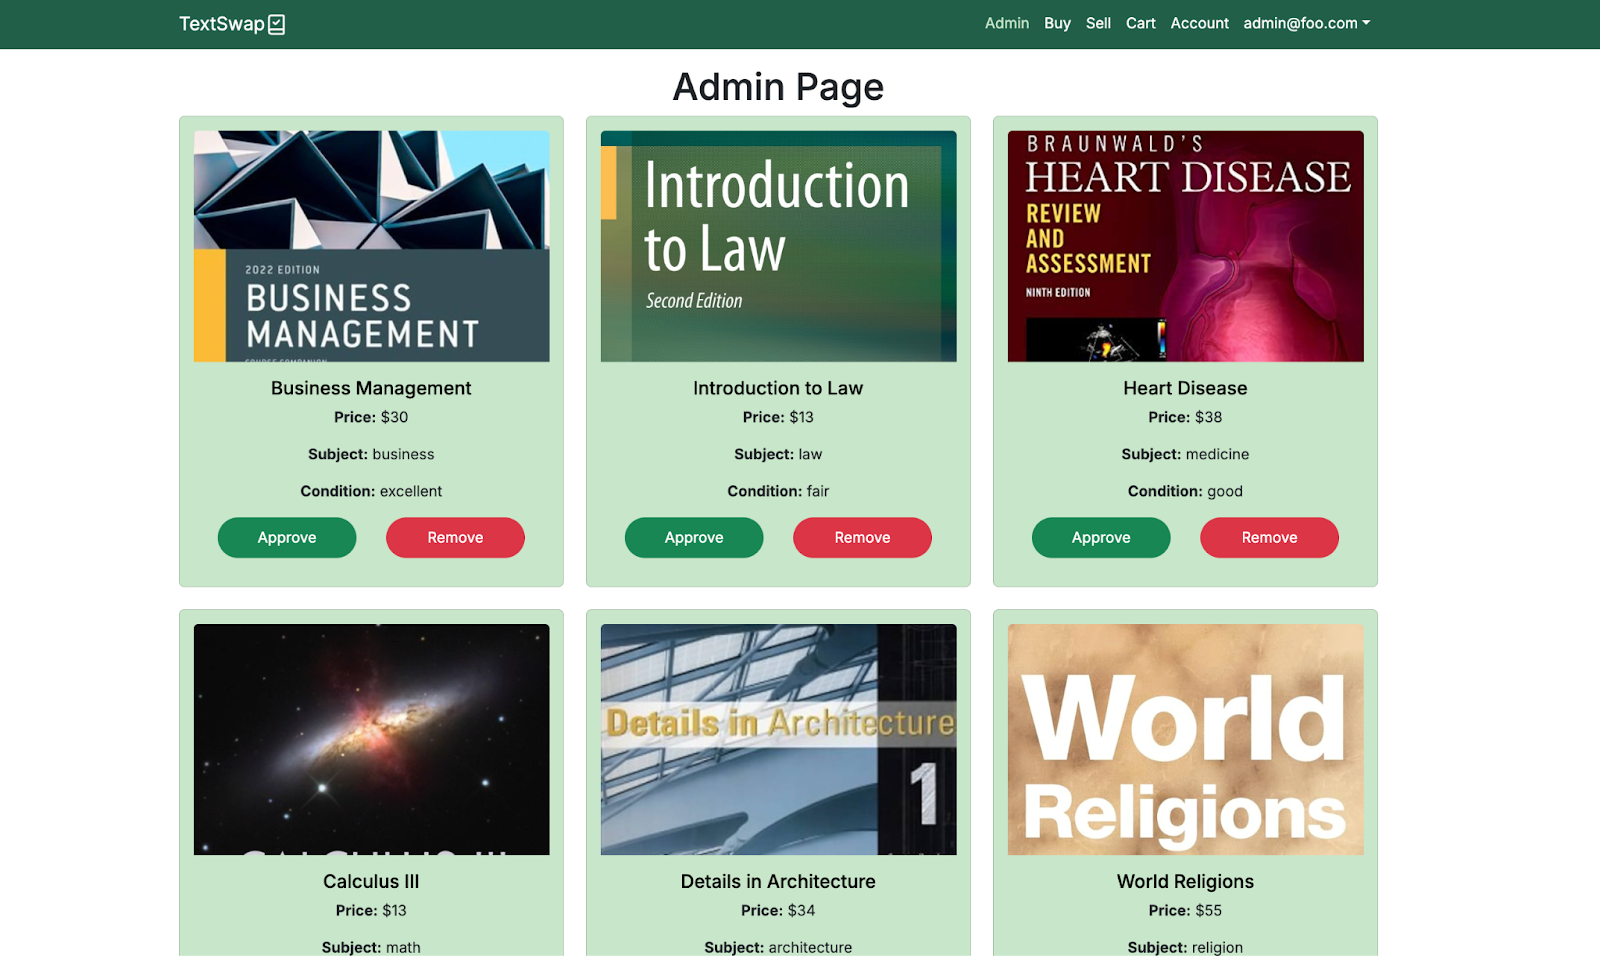
Task: Click the Details in Architecture cover
Action: 778,739
